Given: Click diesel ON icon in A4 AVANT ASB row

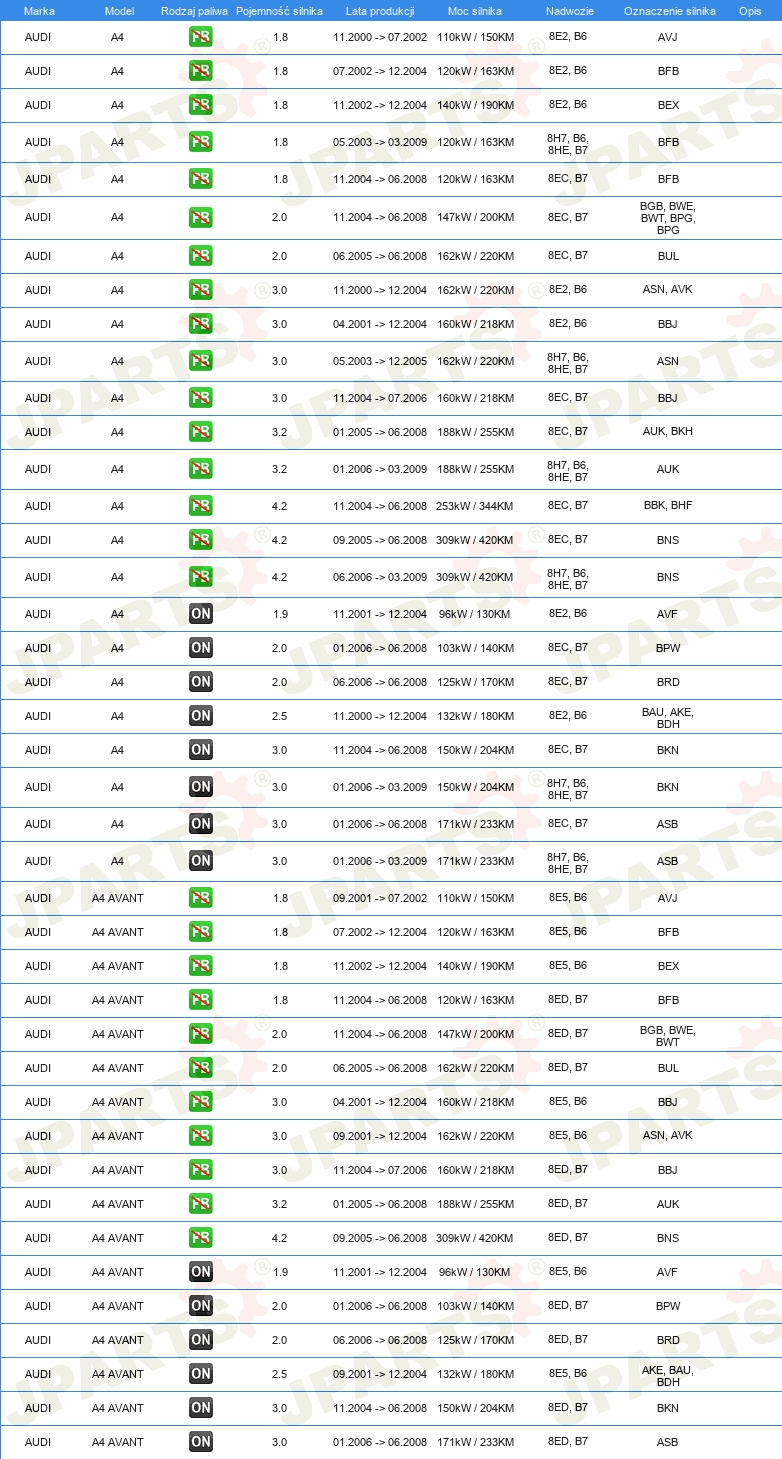Looking at the screenshot, I should [201, 1442].
